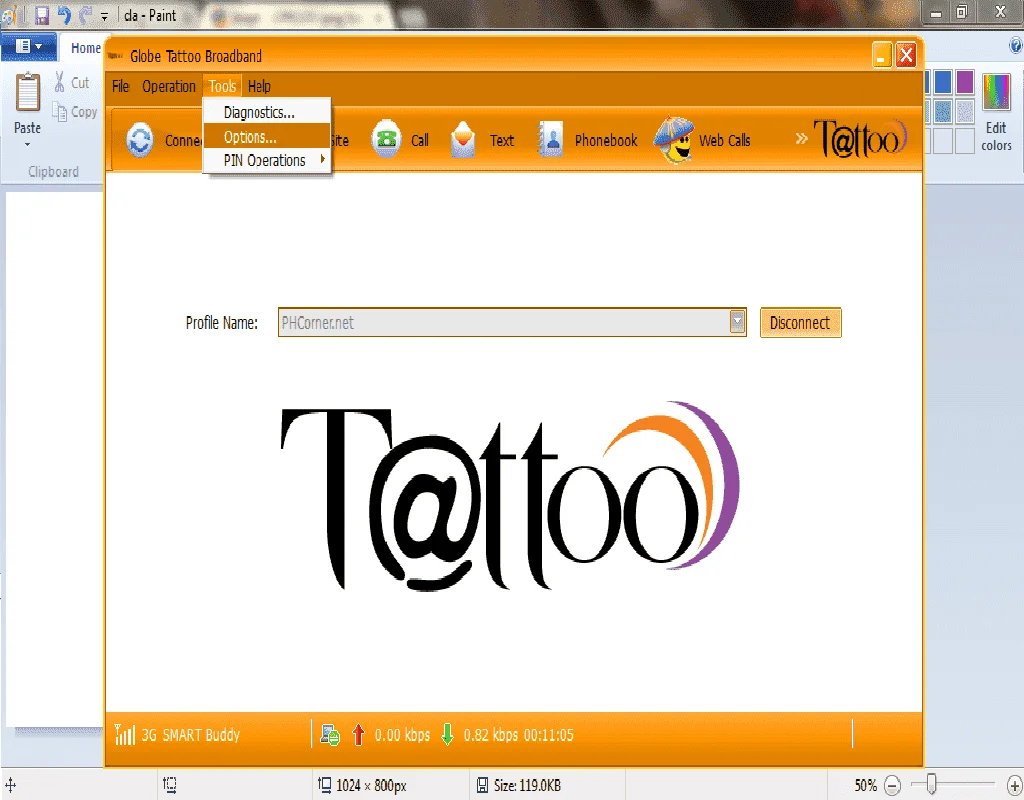The image size is (1024, 800).
Task: Launch Web Calls smiley icon
Action: pos(674,139)
